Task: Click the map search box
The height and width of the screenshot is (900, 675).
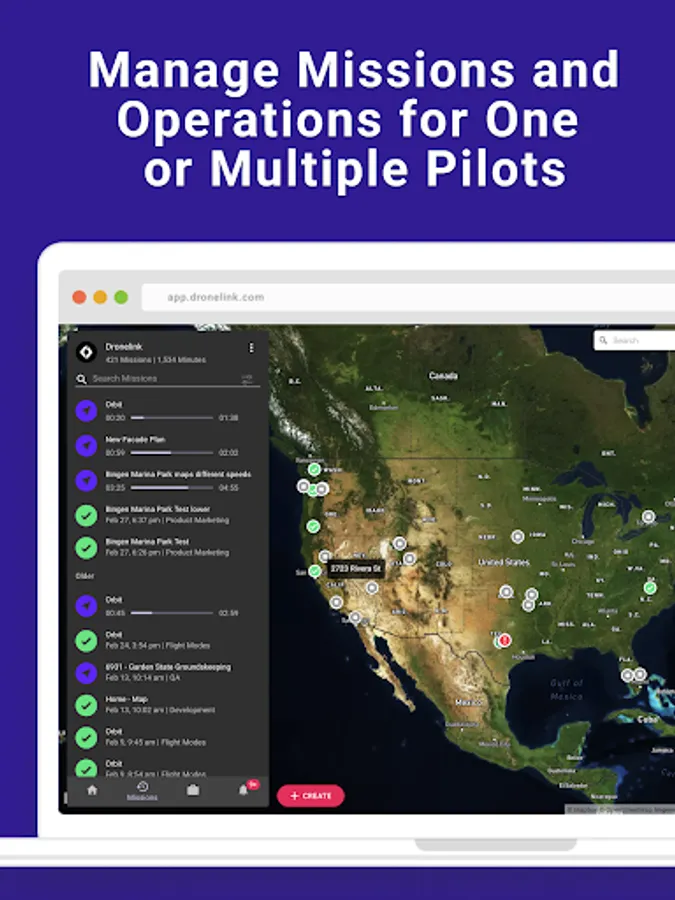Action: click(634, 340)
